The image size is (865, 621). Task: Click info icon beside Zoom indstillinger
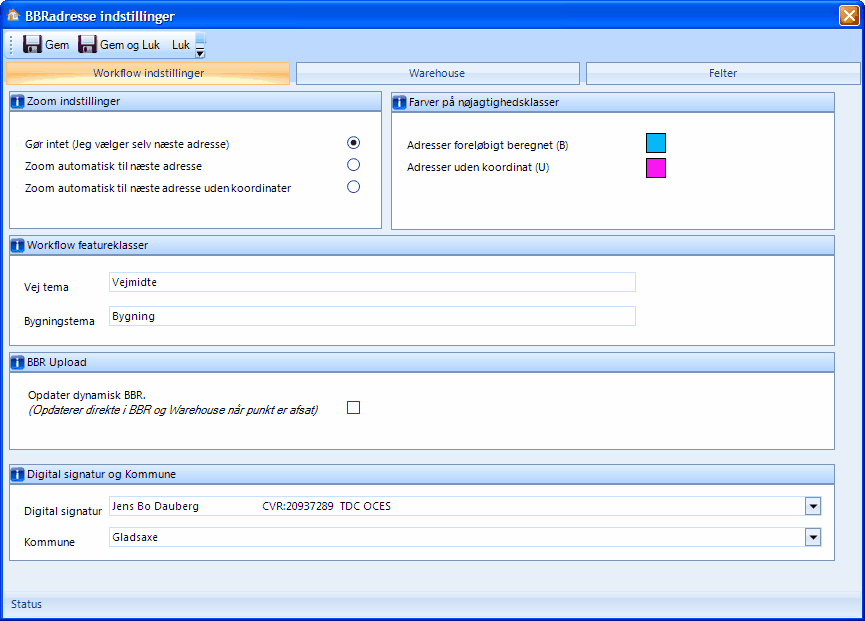18,101
